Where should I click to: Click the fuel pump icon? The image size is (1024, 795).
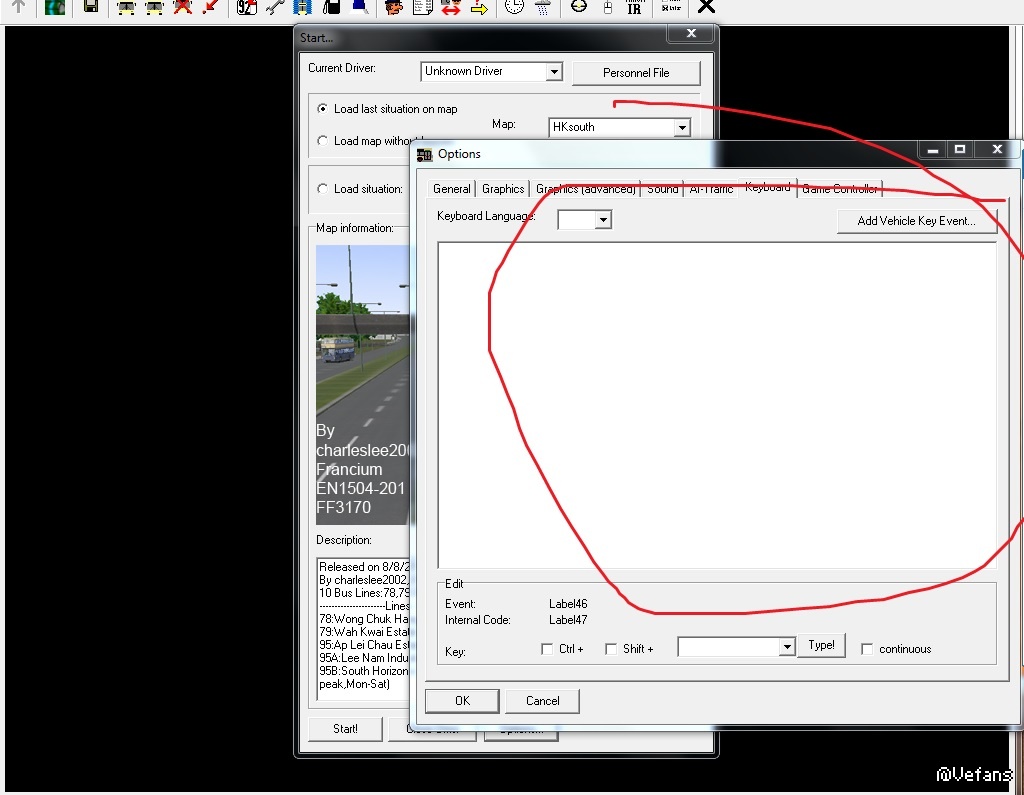[333, 7]
